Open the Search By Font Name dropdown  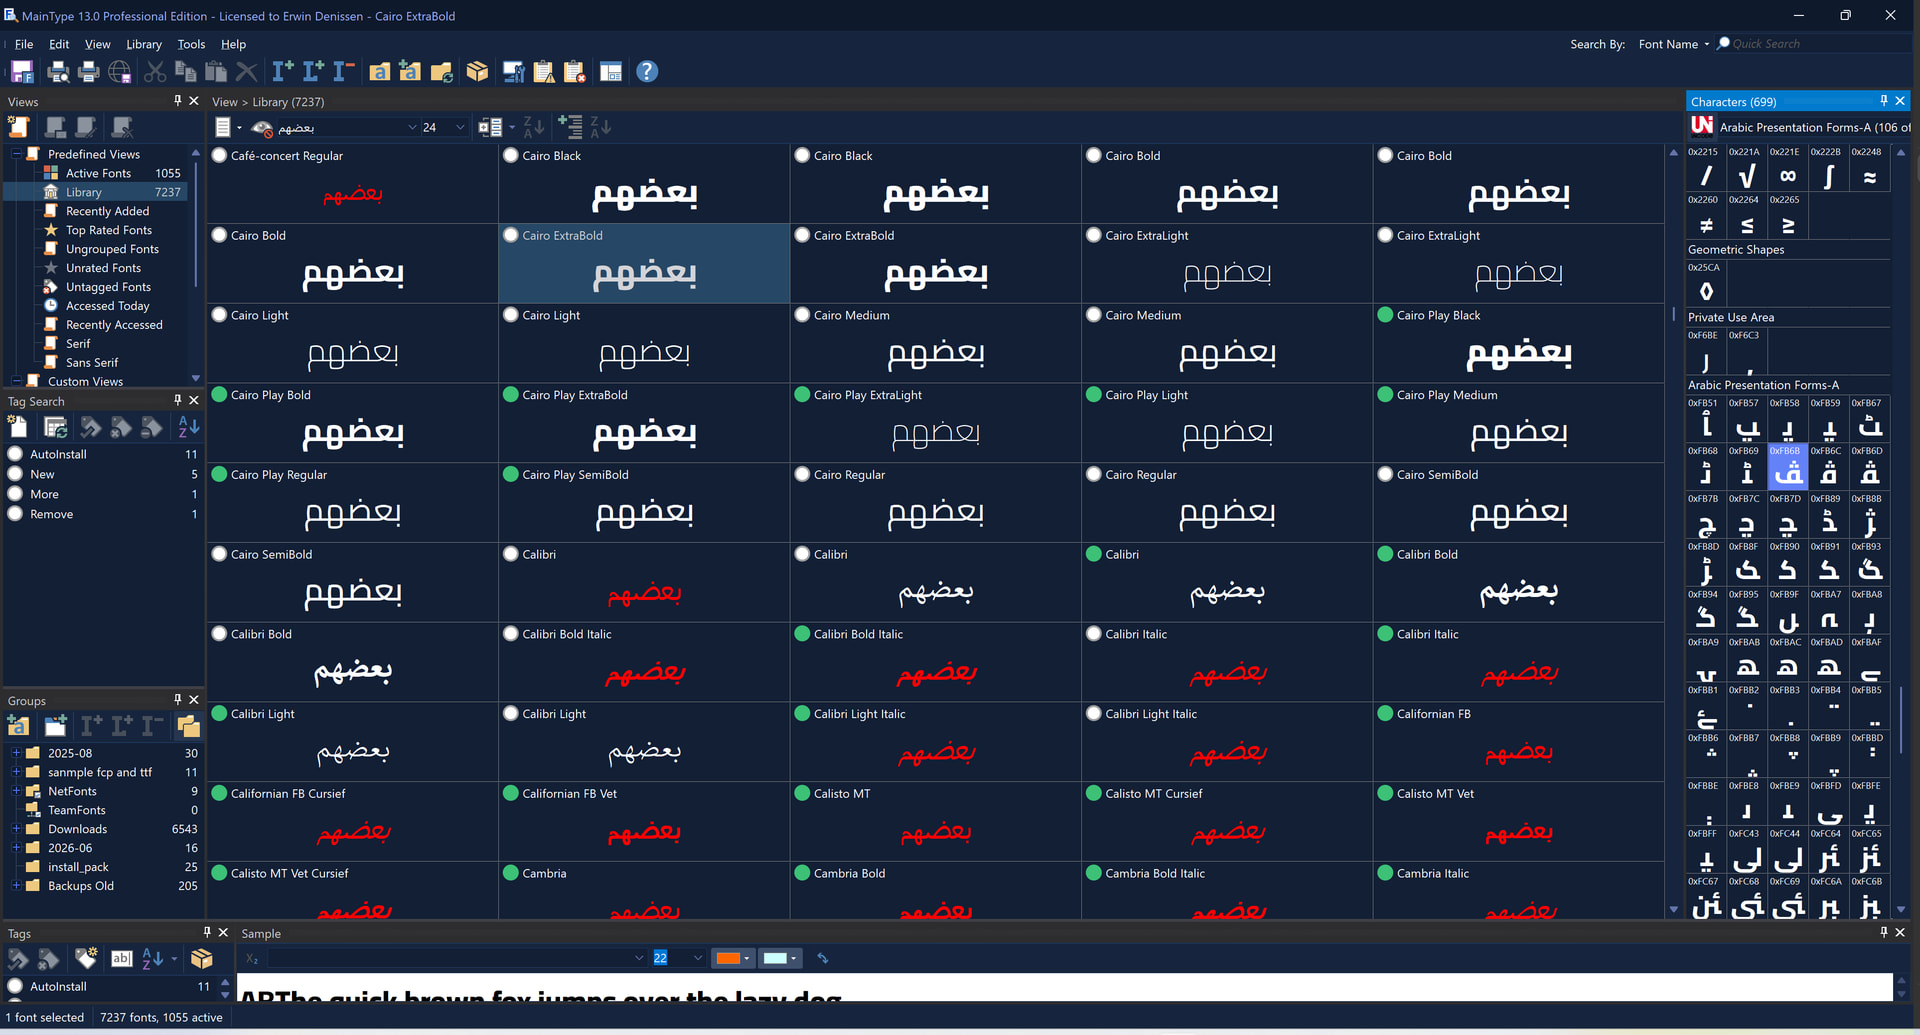1674,44
